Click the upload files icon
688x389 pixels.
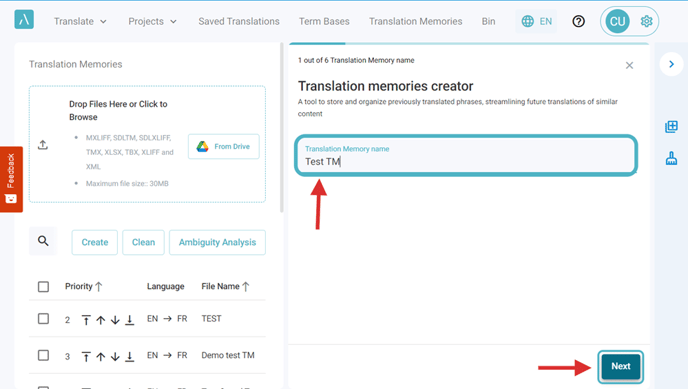pos(43,145)
